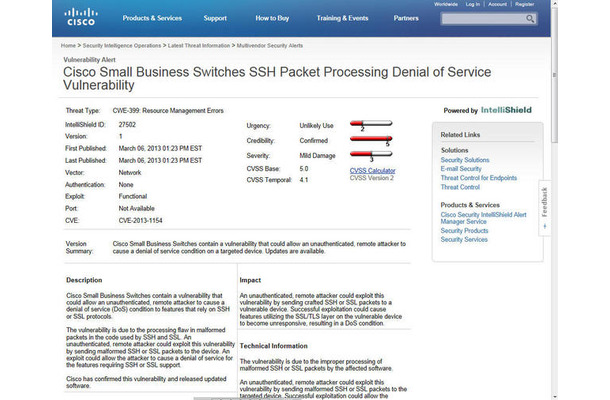Viewport: 610px width, 400px height.
Task: Open the CVSS Calculator link
Action: (x=372, y=170)
